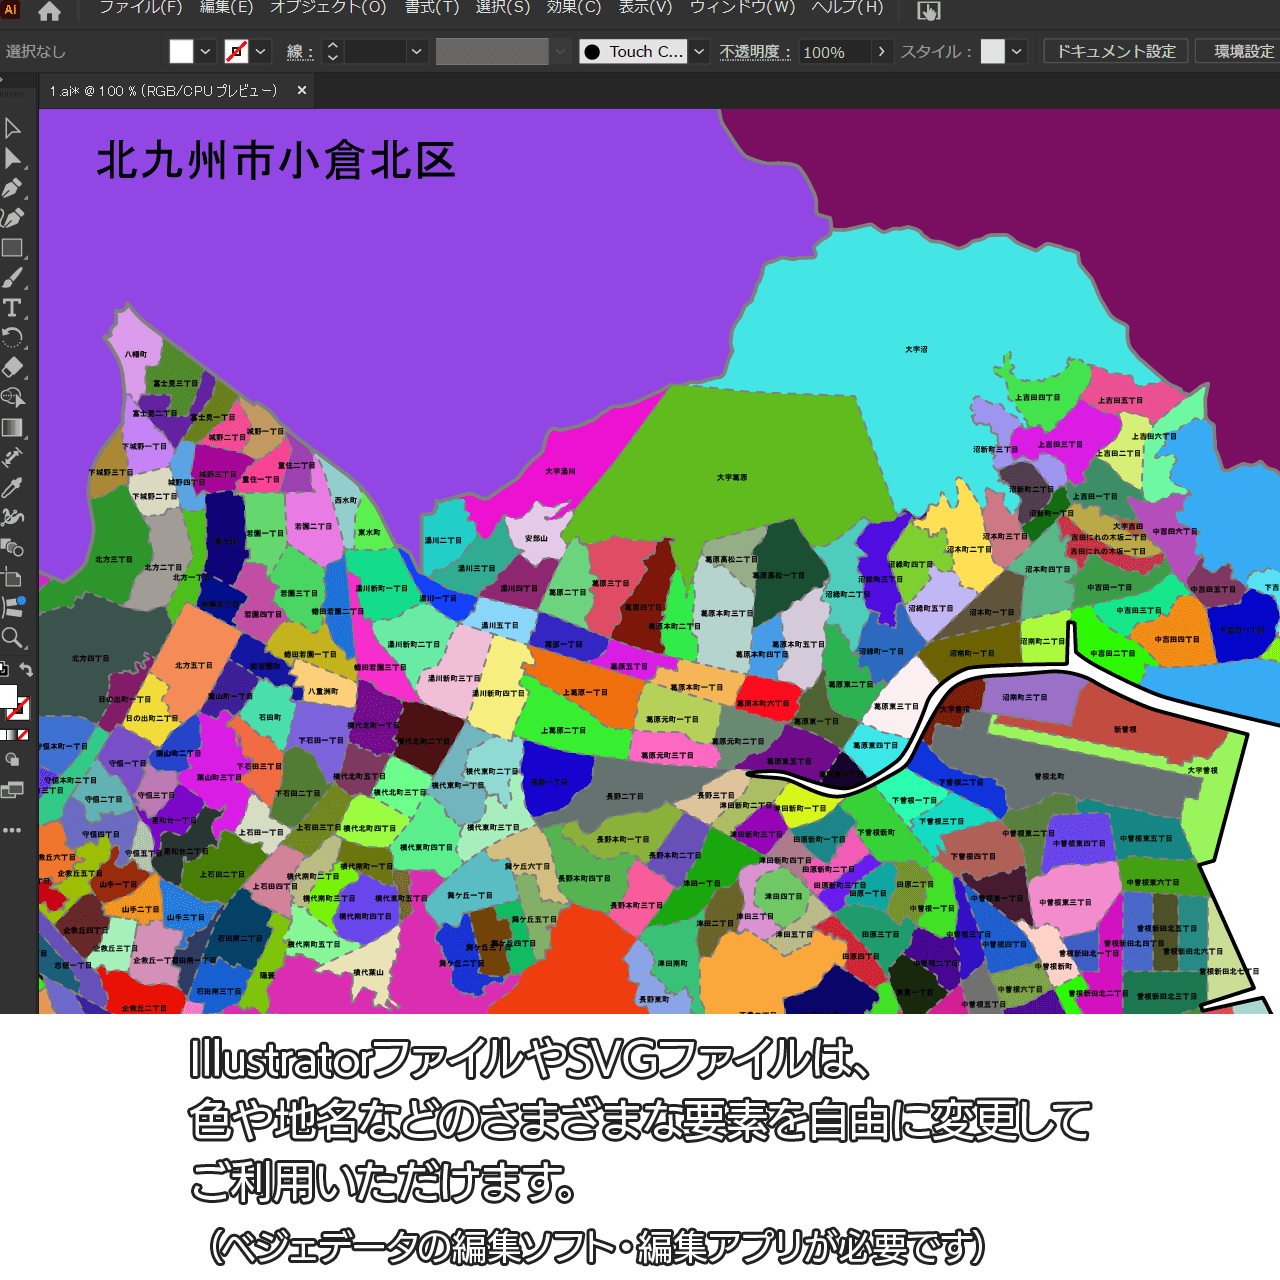Viewport: 1280px width, 1280px height.
Task: Select the Zoom magnifier tool
Action: 13,637
